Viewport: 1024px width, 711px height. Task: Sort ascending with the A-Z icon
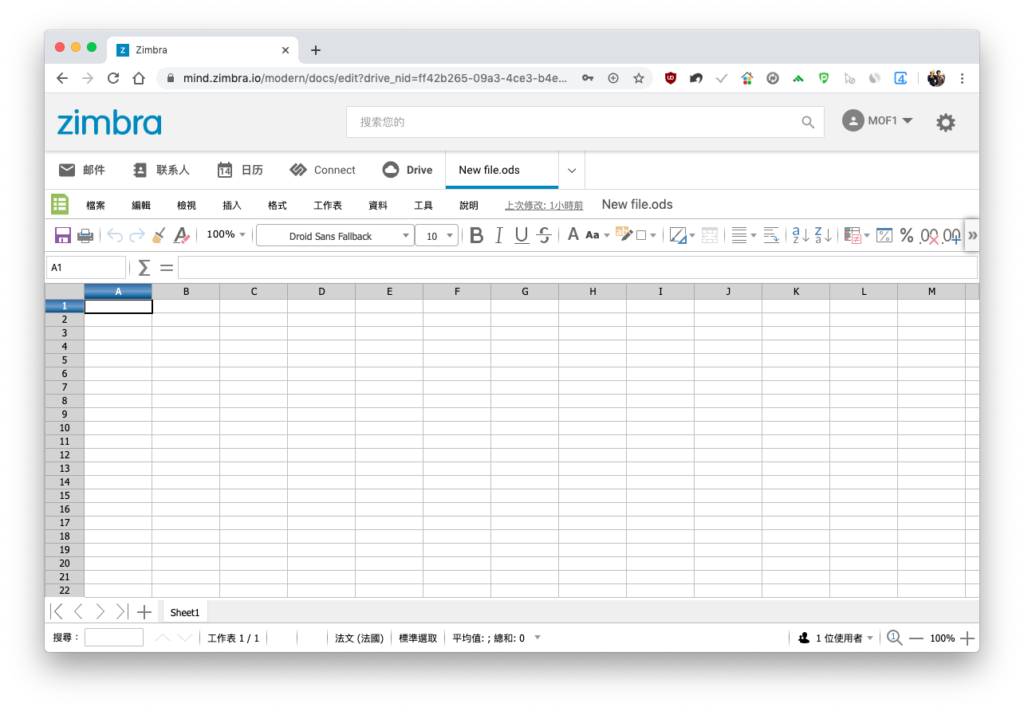point(801,236)
